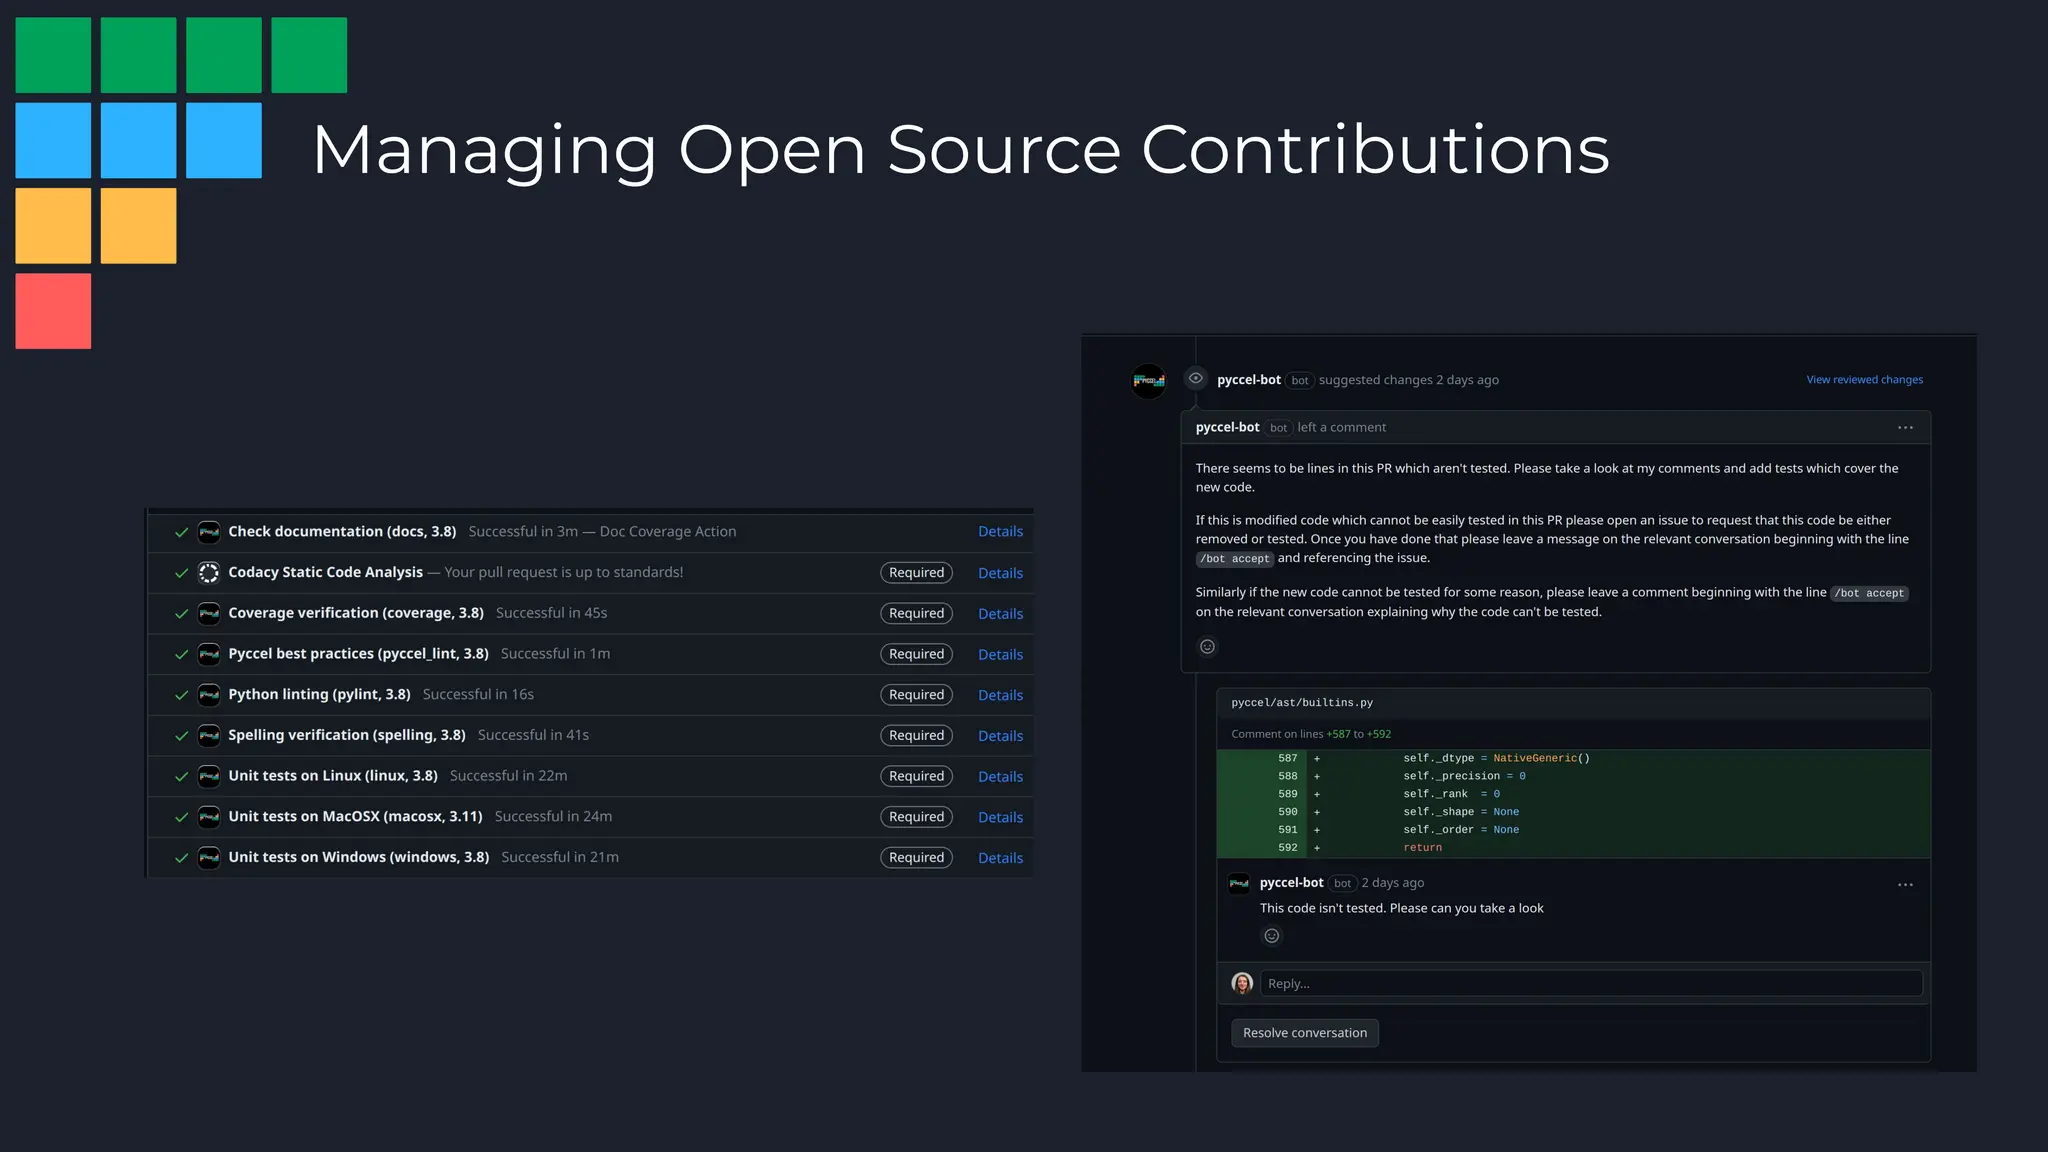The width and height of the screenshot is (2048, 1152).
Task: Click green checkmark for Unit tests on Linux
Action: 181,777
